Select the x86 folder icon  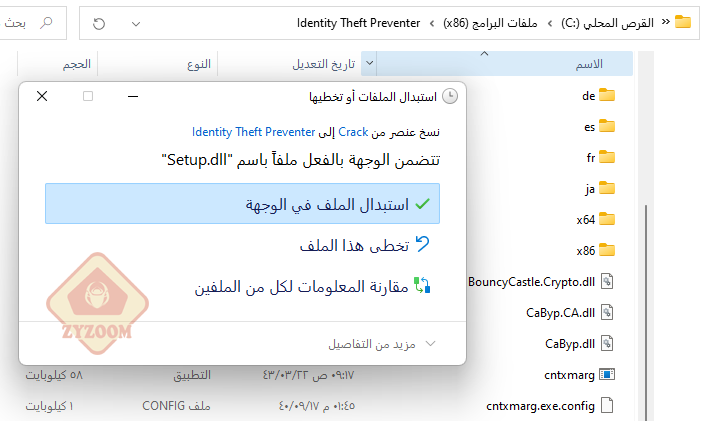pyautogui.click(x=607, y=250)
